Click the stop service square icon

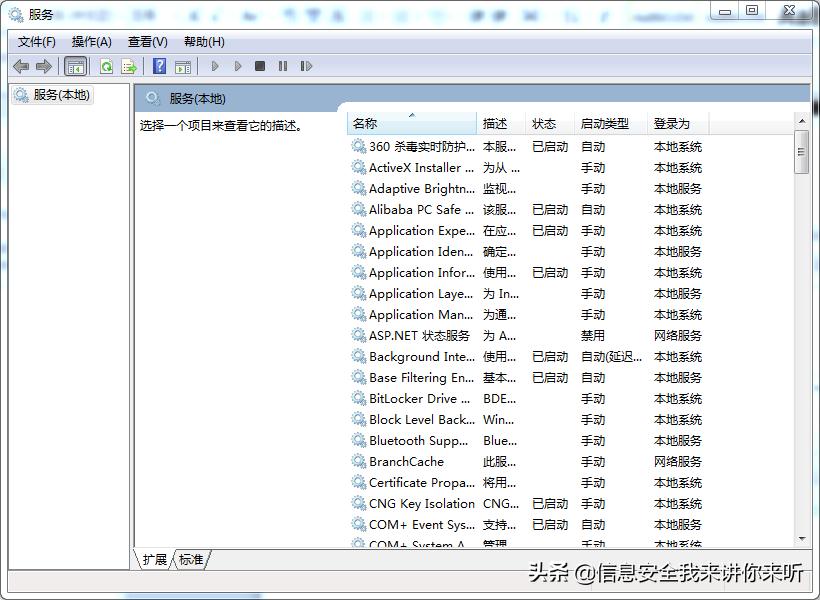[x=259, y=66]
